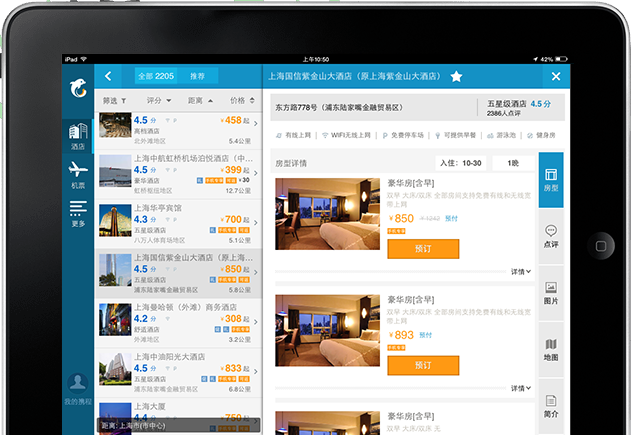Select 上海华亭宾馆 in list
The image size is (631, 435).
coord(178,223)
